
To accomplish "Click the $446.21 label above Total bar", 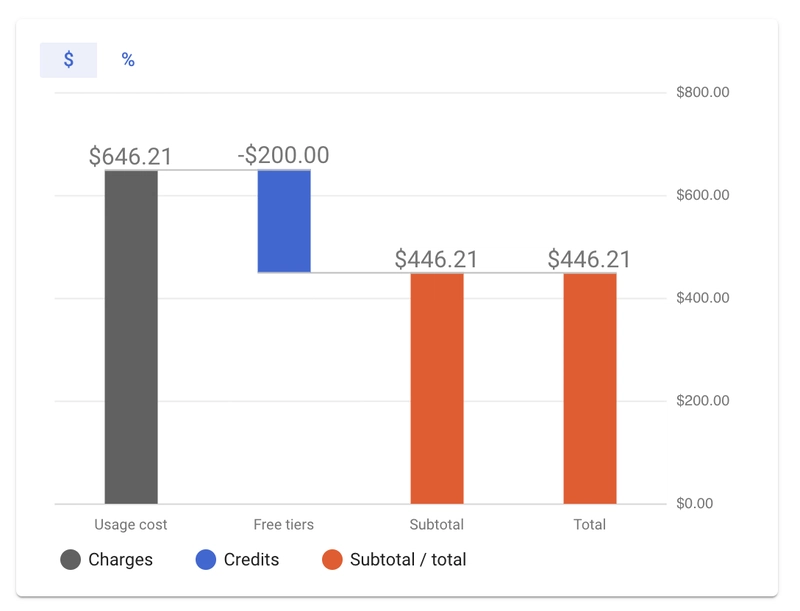I will [590, 260].
